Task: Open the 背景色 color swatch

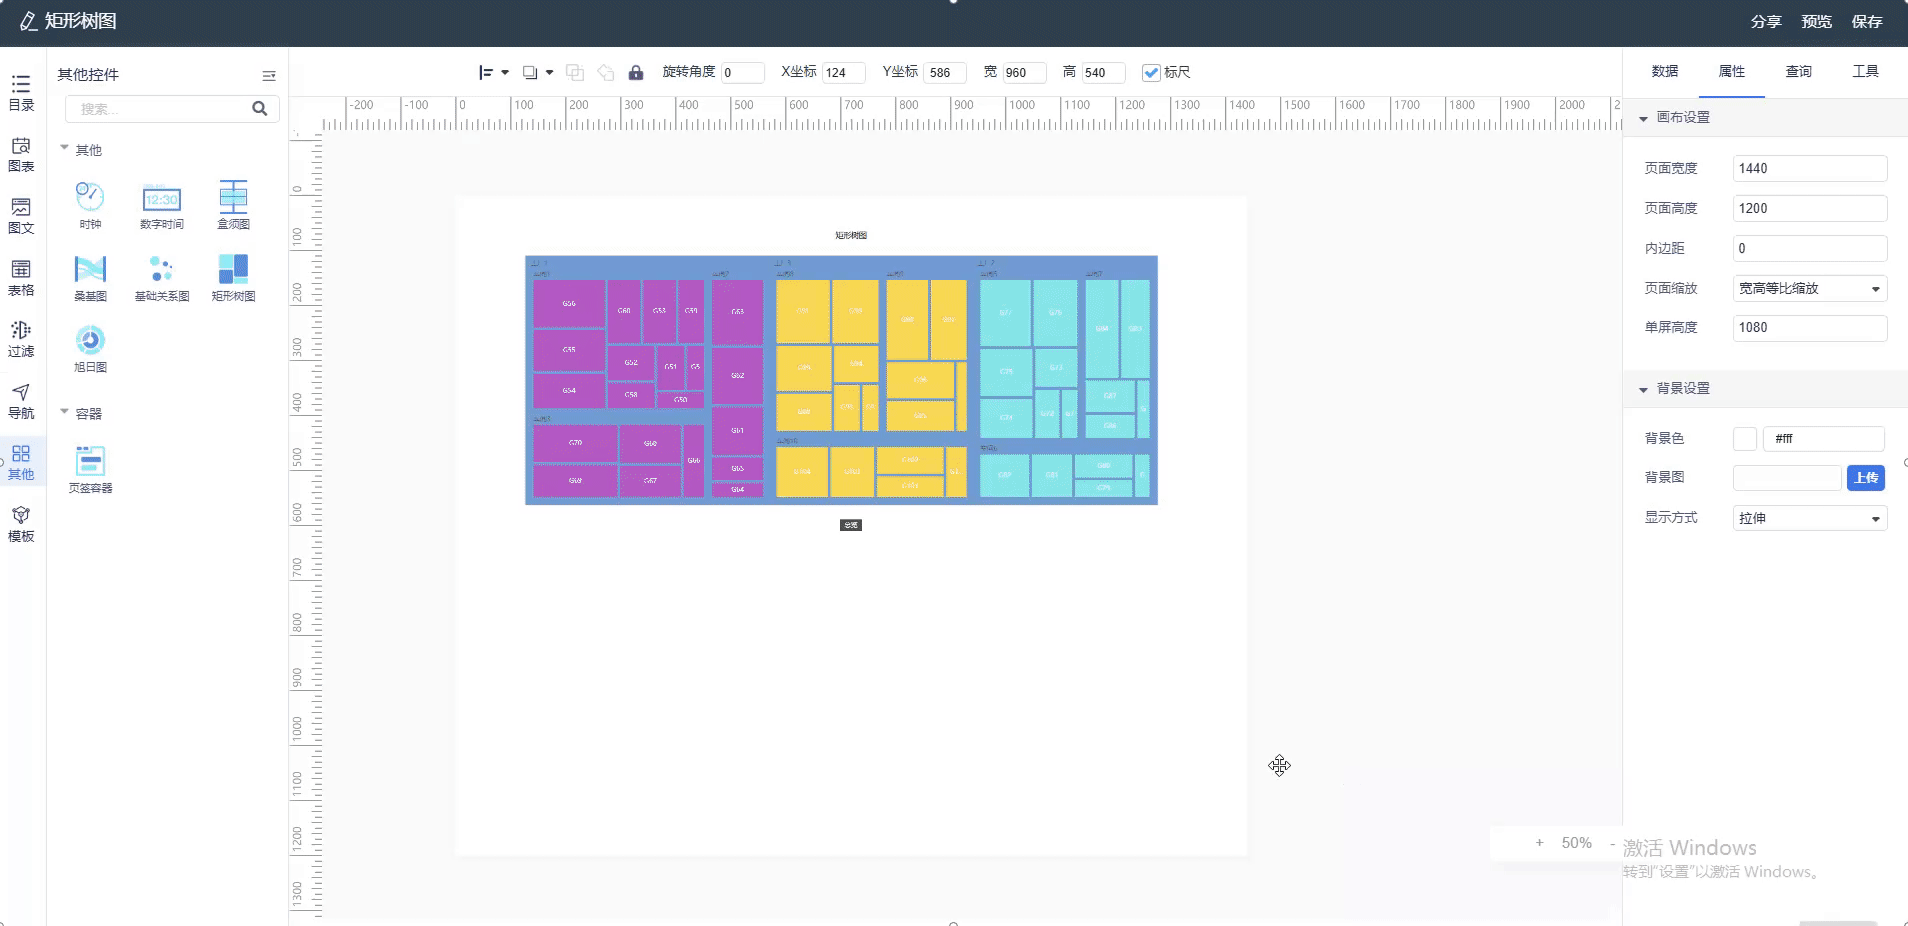Action: tap(1744, 439)
